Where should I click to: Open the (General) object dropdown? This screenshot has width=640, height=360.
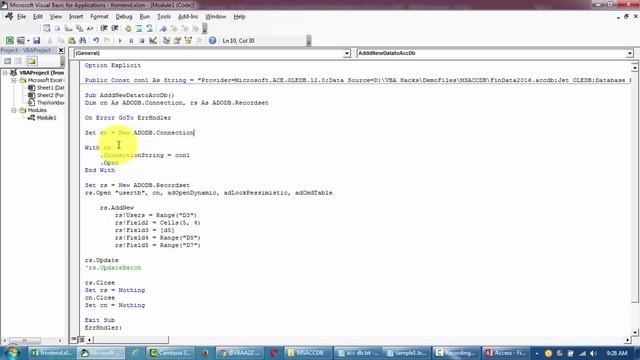click(347, 53)
